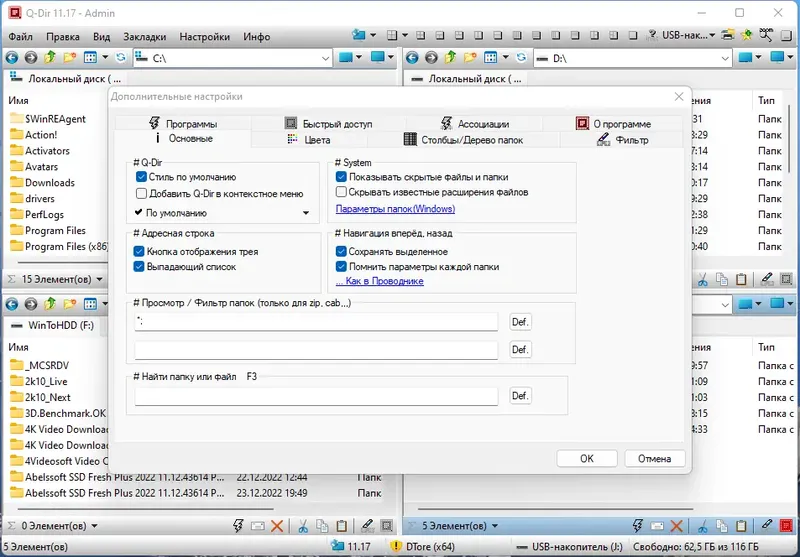Check 'Скрывать известные расширения файлов'
The height and width of the screenshot is (557, 800).
[341, 192]
